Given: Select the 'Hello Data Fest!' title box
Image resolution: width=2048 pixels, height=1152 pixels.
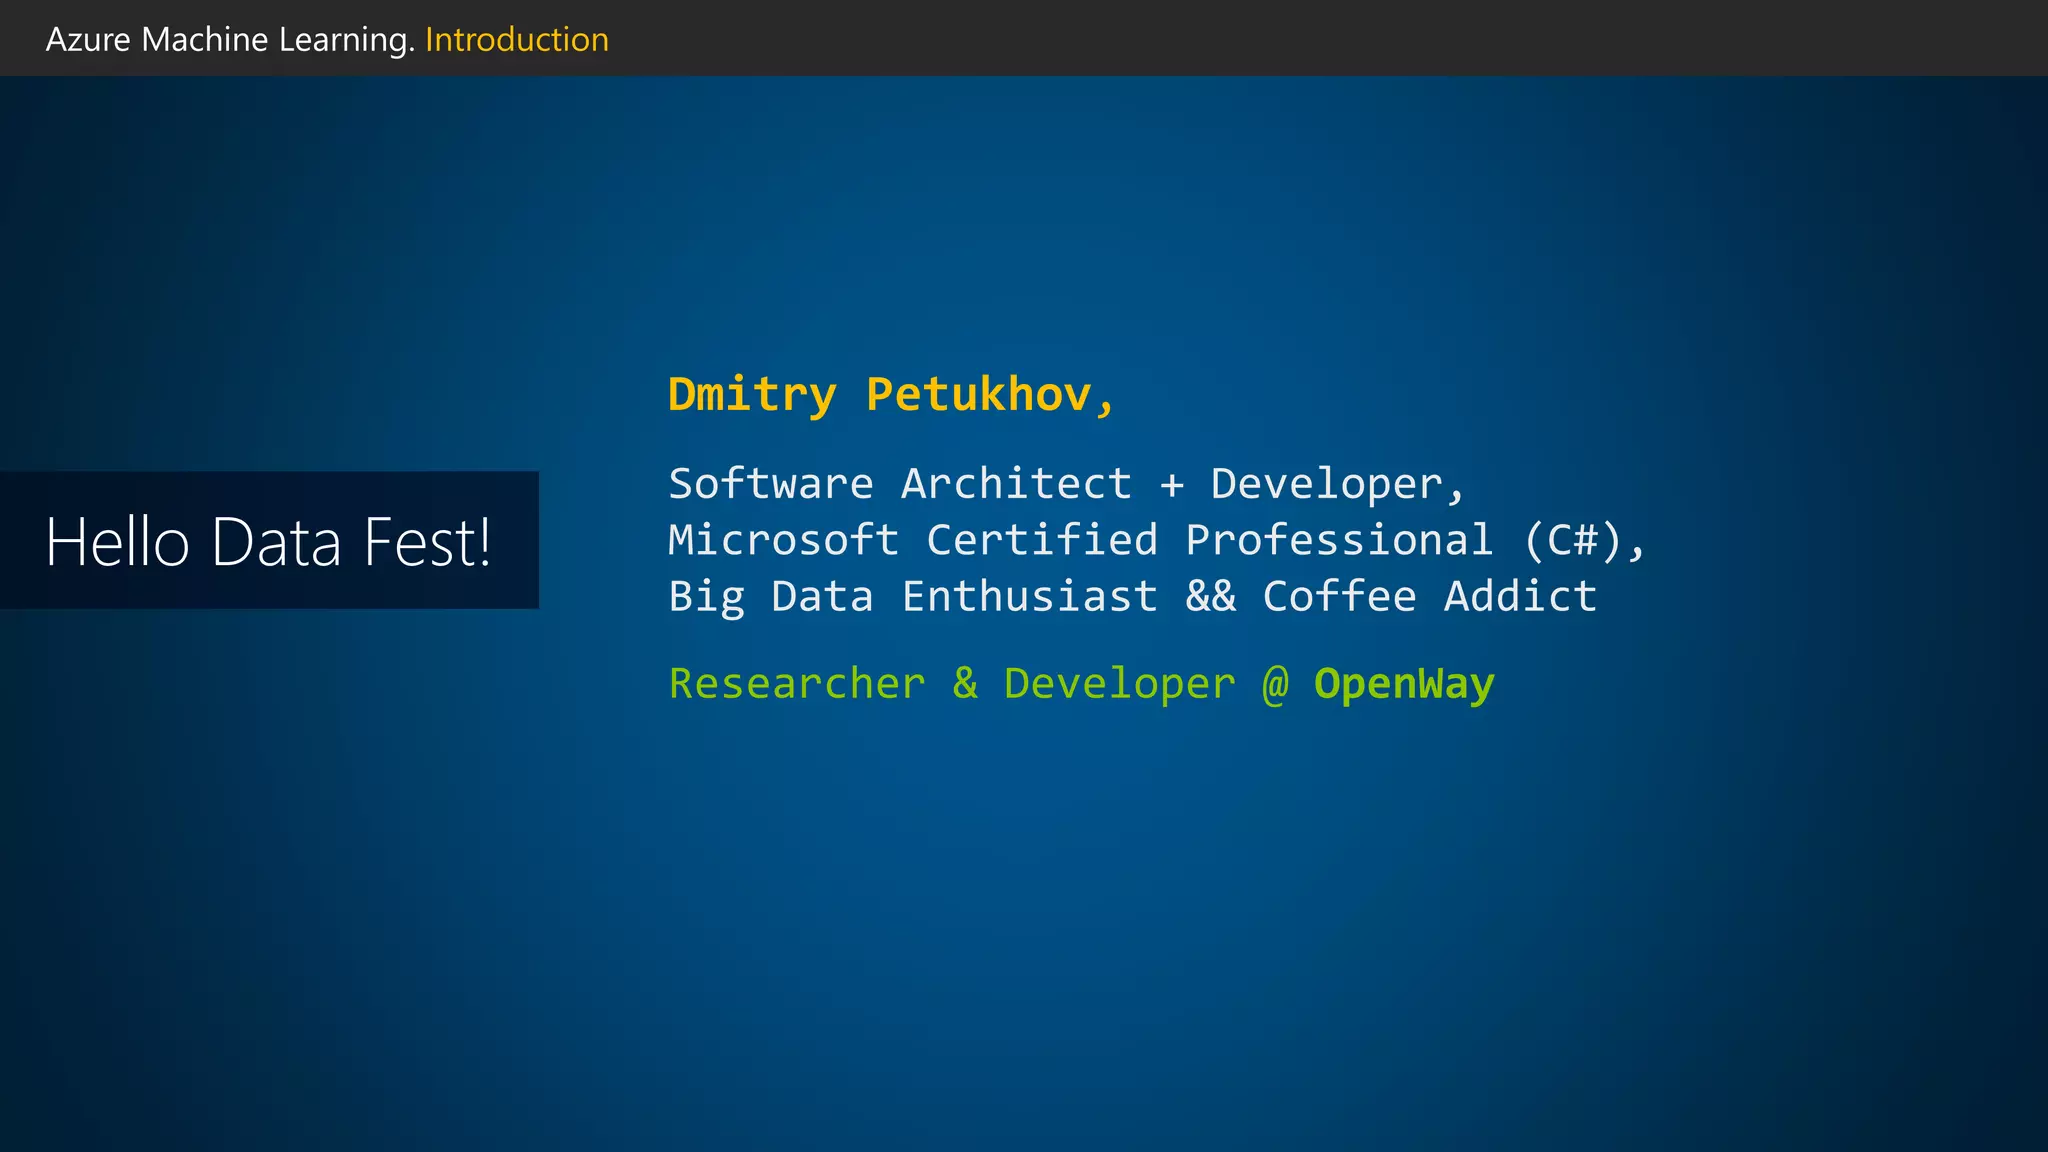Looking at the screenshot, I should point(269,540).
